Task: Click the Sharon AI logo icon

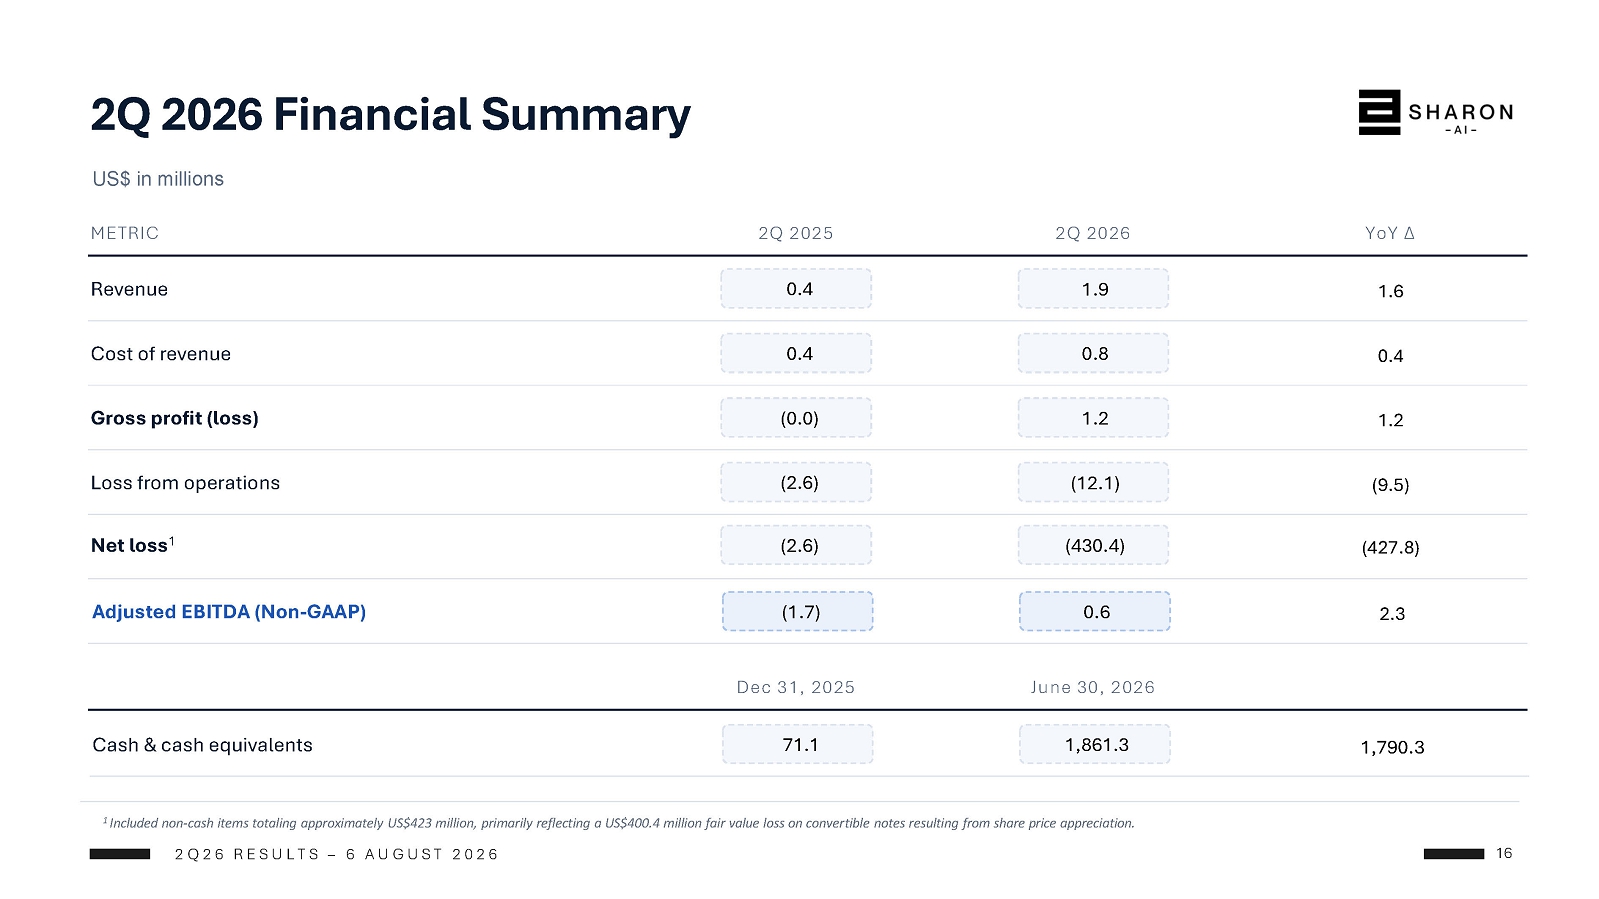Action: (x=1379, y=112)
